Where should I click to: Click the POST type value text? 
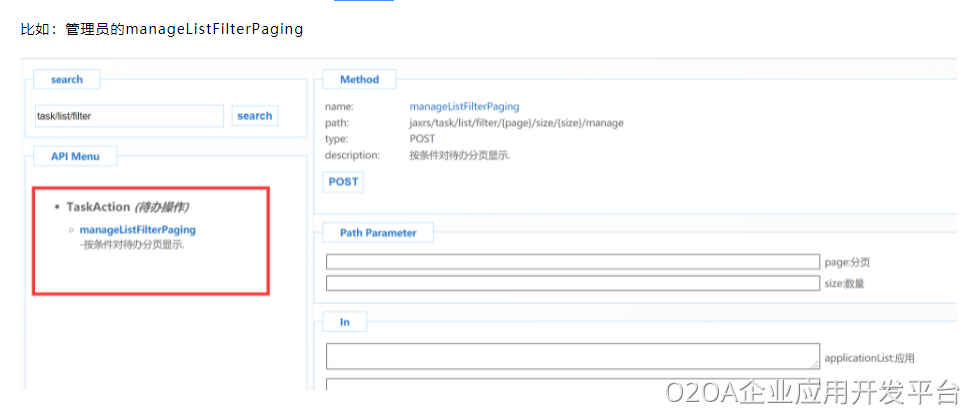[x=422, y=139]
